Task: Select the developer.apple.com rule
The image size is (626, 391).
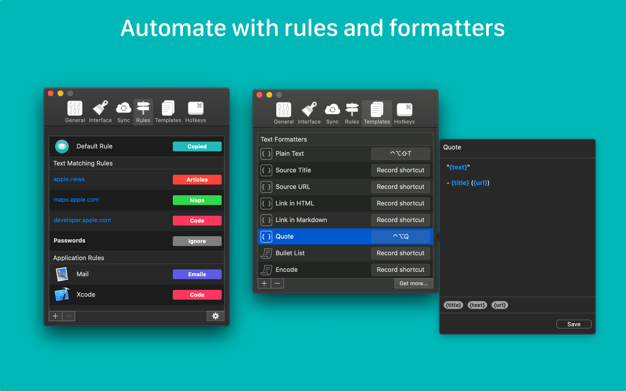Action: point(137,220)
